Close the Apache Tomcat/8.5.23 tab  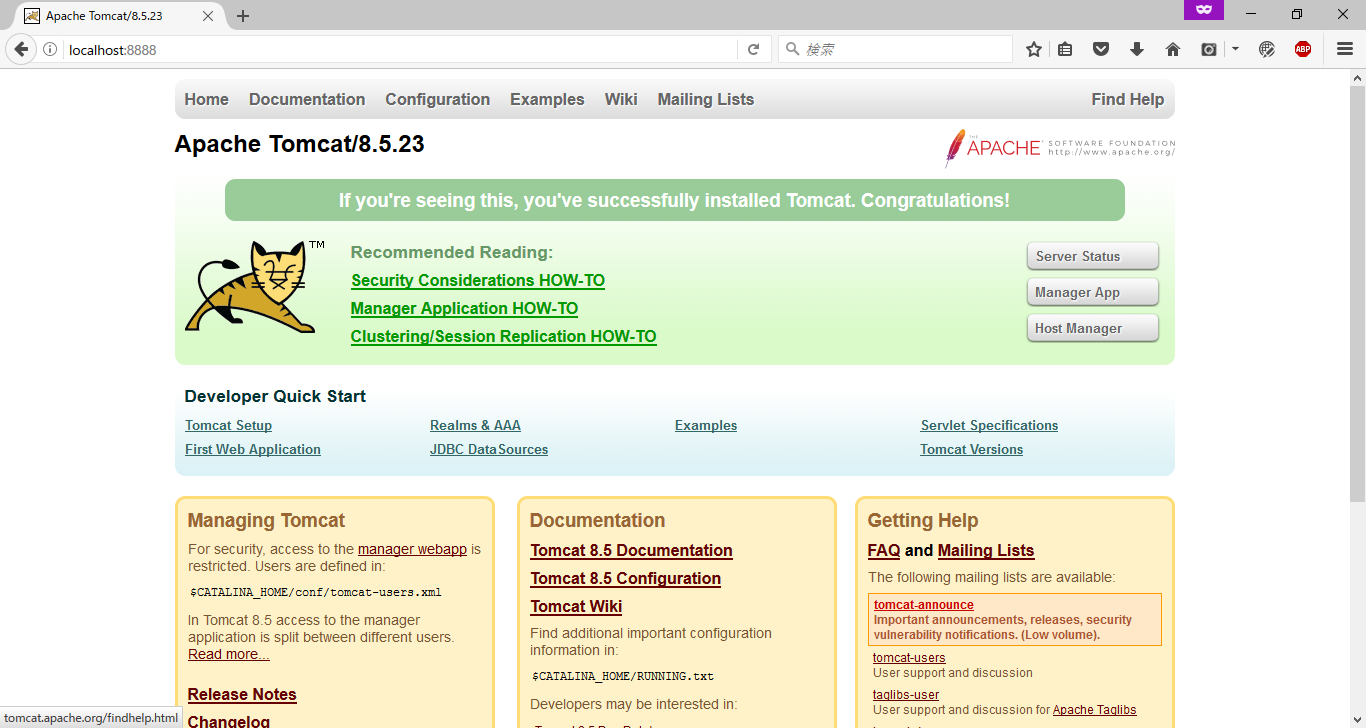(208, 16)
